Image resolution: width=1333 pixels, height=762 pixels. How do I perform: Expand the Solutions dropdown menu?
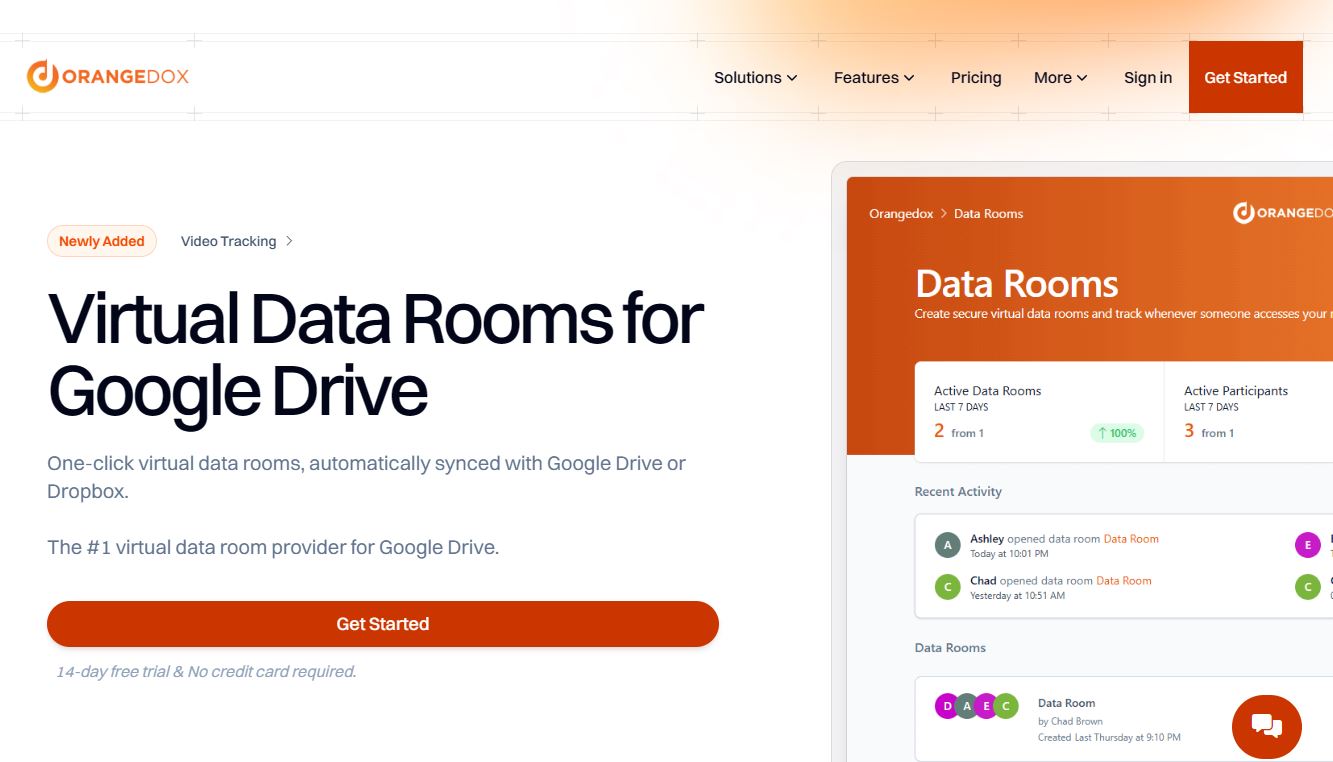pyautogui.click(x=756, y=77)
